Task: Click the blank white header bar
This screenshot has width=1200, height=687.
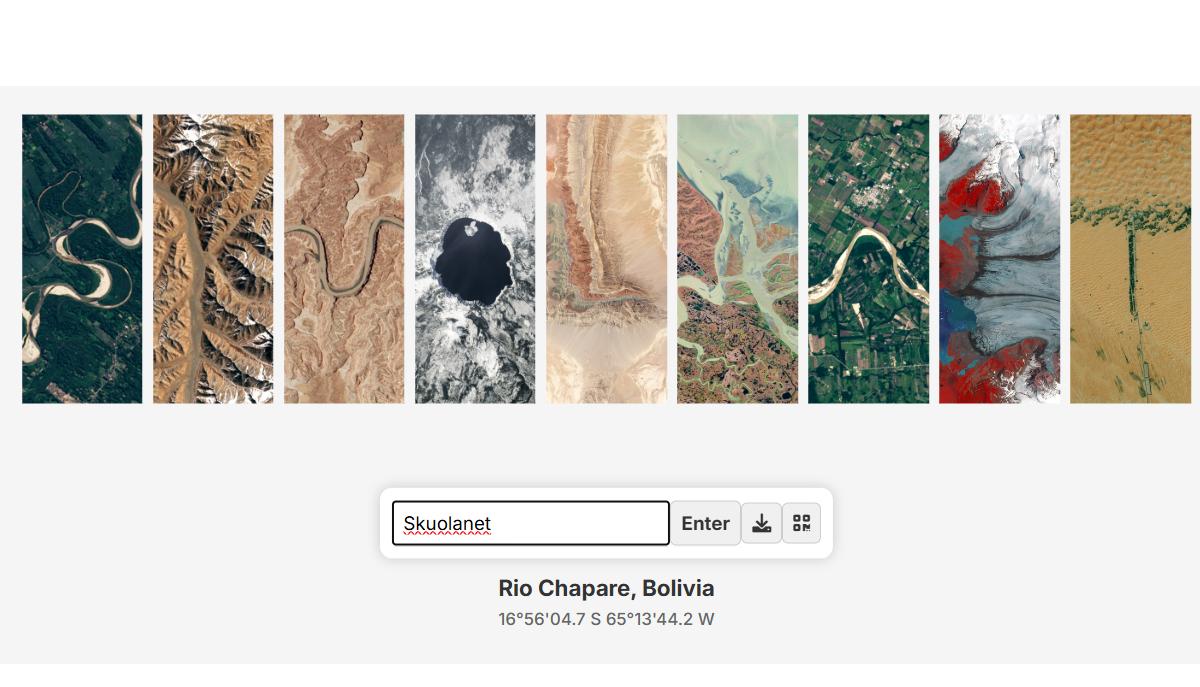Action: (x=600, y=43)
